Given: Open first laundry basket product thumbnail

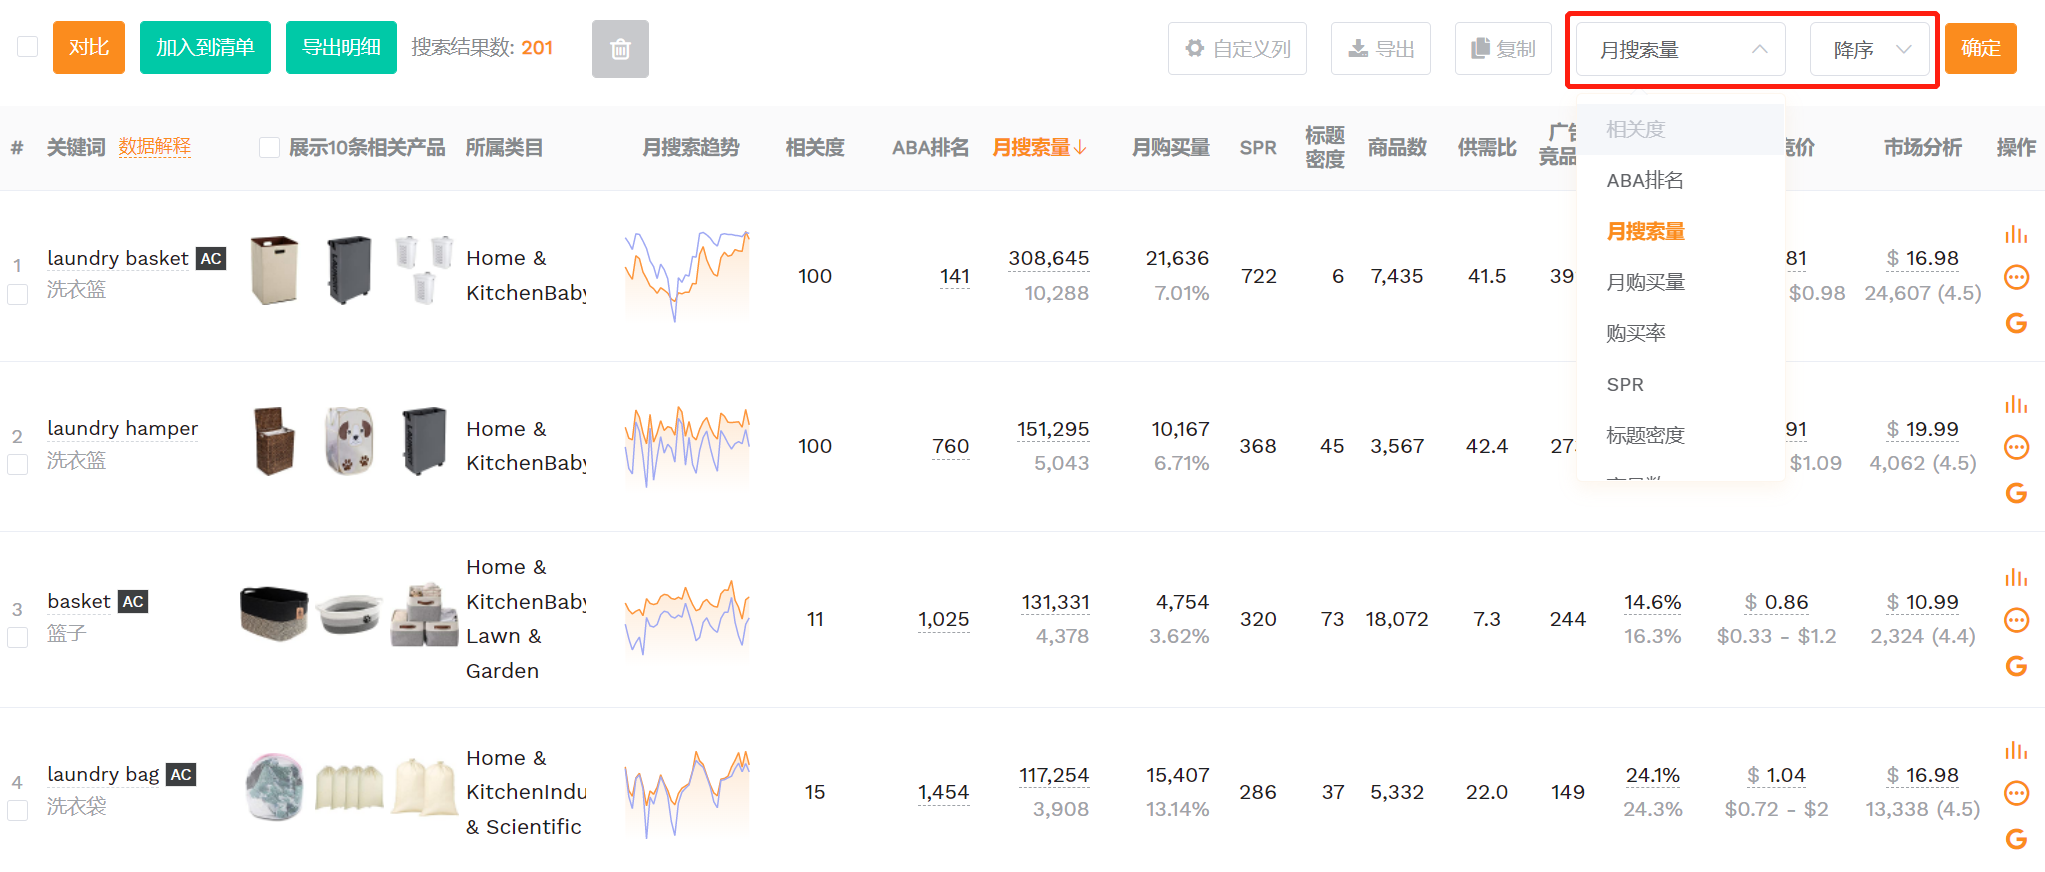Looking at the screenshot, I should (274, 270).
